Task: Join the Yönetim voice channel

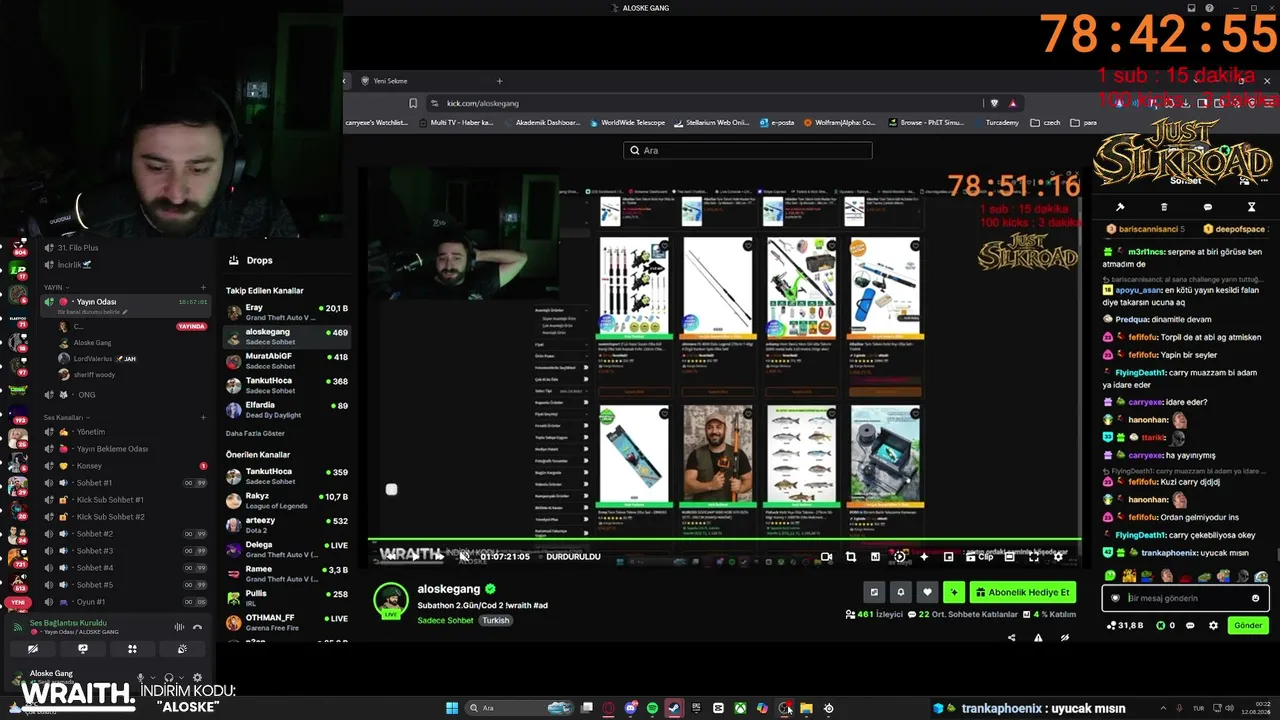Action: coord(125,432)
